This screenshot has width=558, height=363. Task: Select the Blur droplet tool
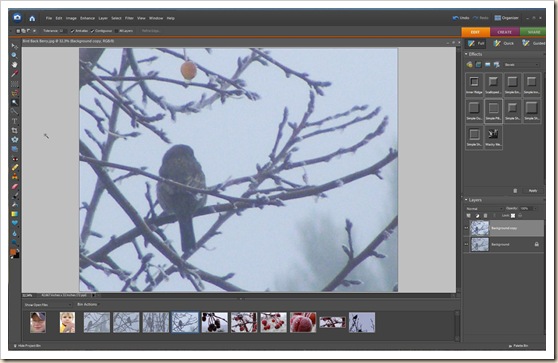pos(15,233)
